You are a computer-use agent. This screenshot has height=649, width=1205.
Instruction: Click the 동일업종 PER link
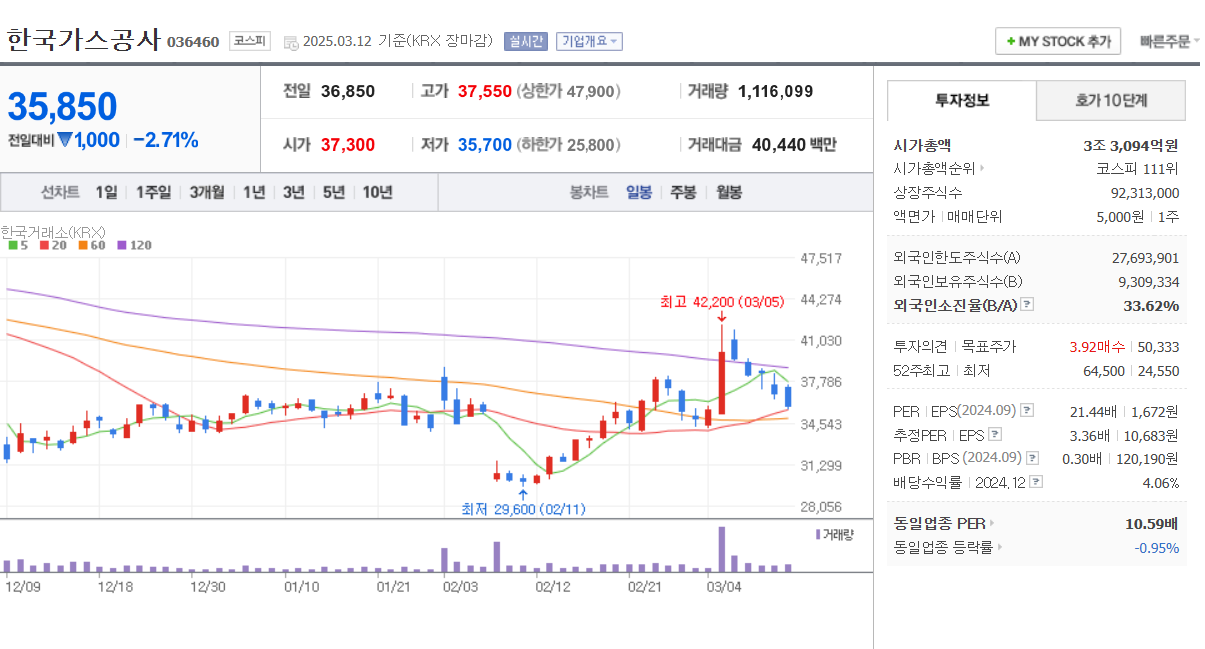(x=939, y=523)
